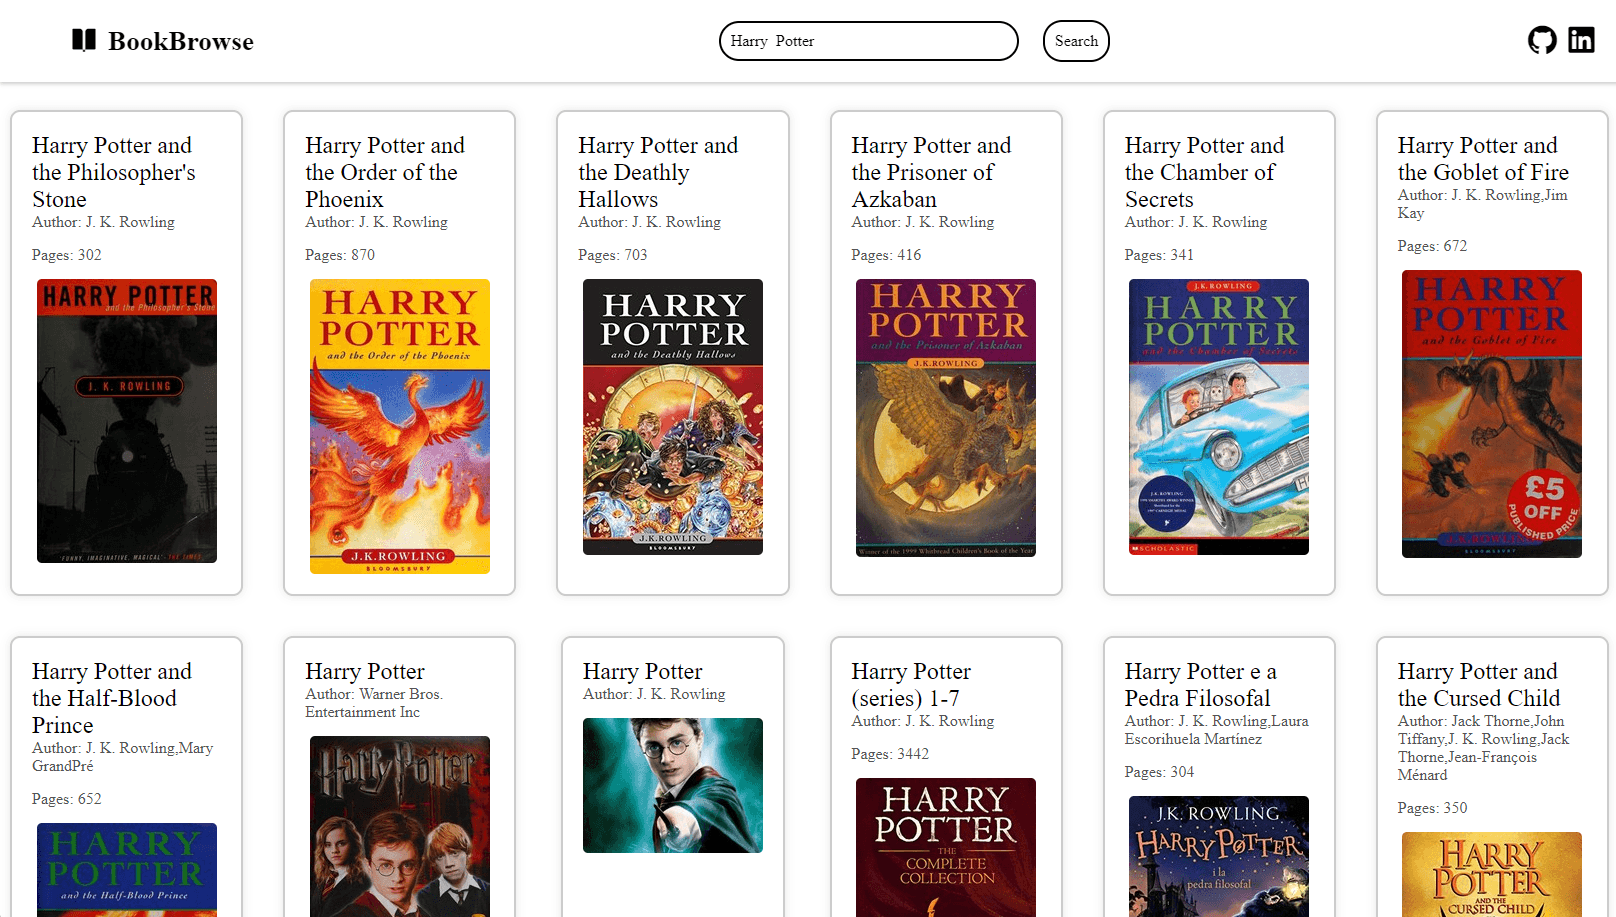The height and width of the screenshot is (917, 1616).
Task: Click the open-book BookBrowse logo icon
Action: tap(84, 40)
